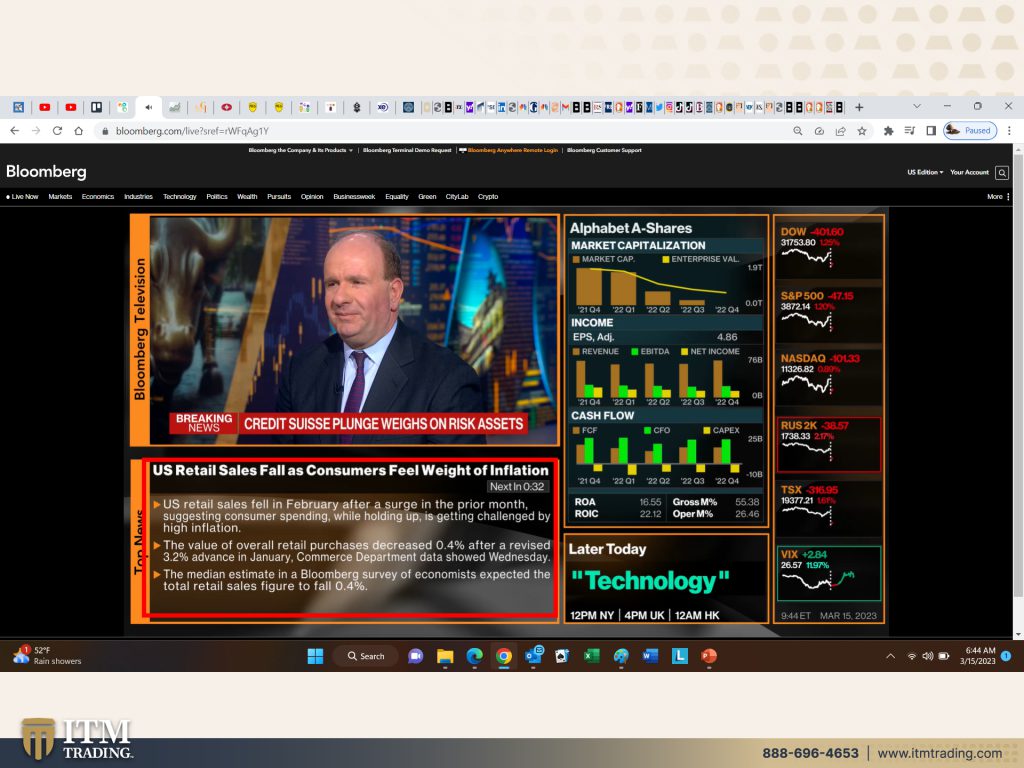Image resolution: width=1024 pixels, height=768 pixels.
Task: Click the VIX index panel
Action: pyautogui.click(x=829, y=573)
